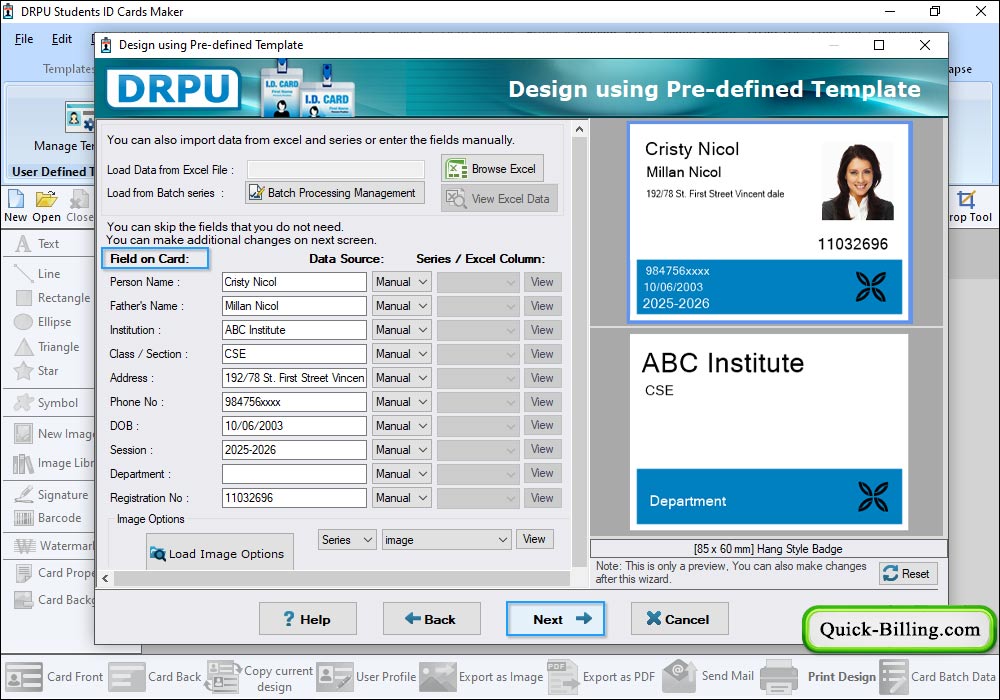Open Batch Processing Management
Screen dimensions: 1000x700
point(335,193)
